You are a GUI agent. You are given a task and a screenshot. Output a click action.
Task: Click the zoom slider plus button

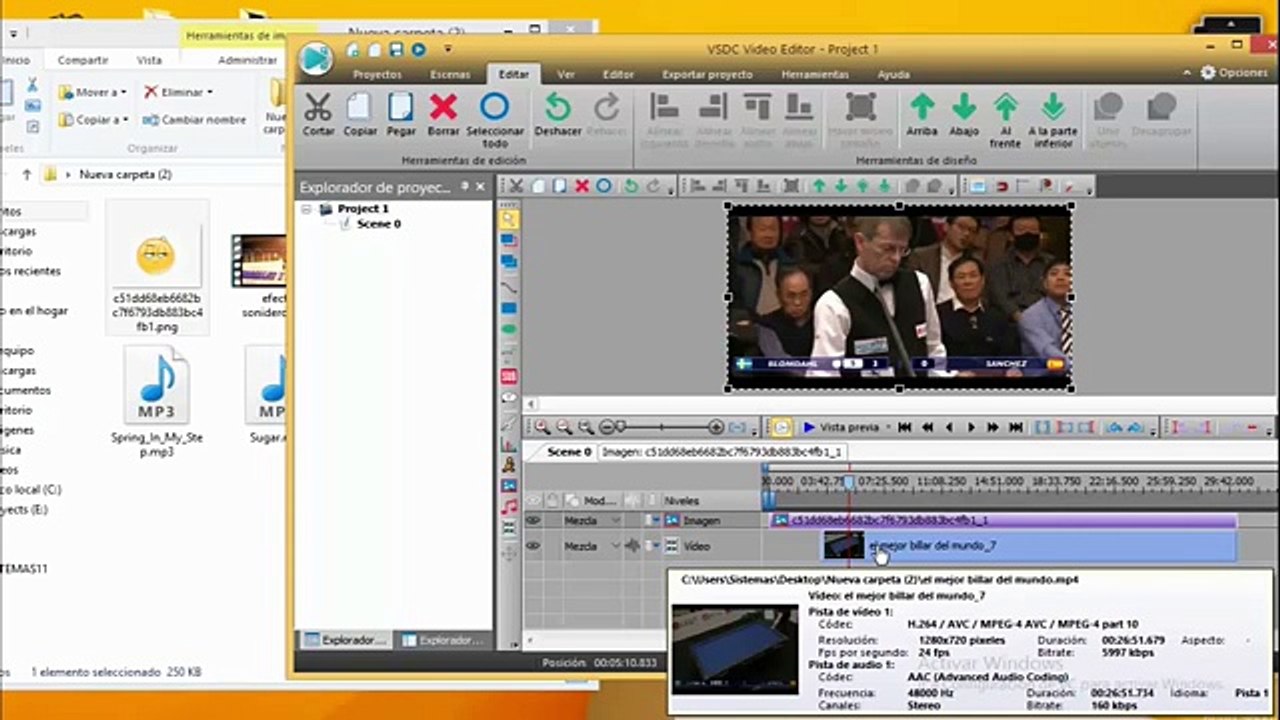(x=716, y=427)
